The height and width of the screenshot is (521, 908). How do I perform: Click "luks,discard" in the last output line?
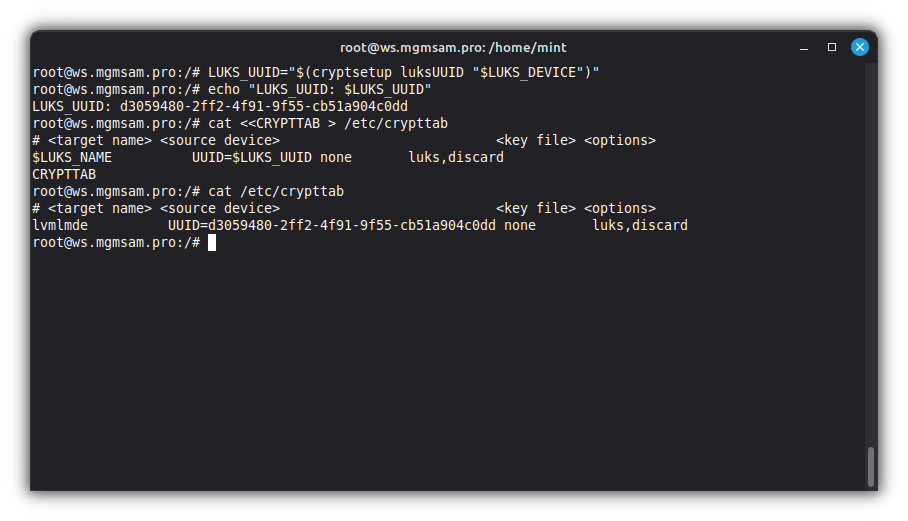click(x=640, y=225)
